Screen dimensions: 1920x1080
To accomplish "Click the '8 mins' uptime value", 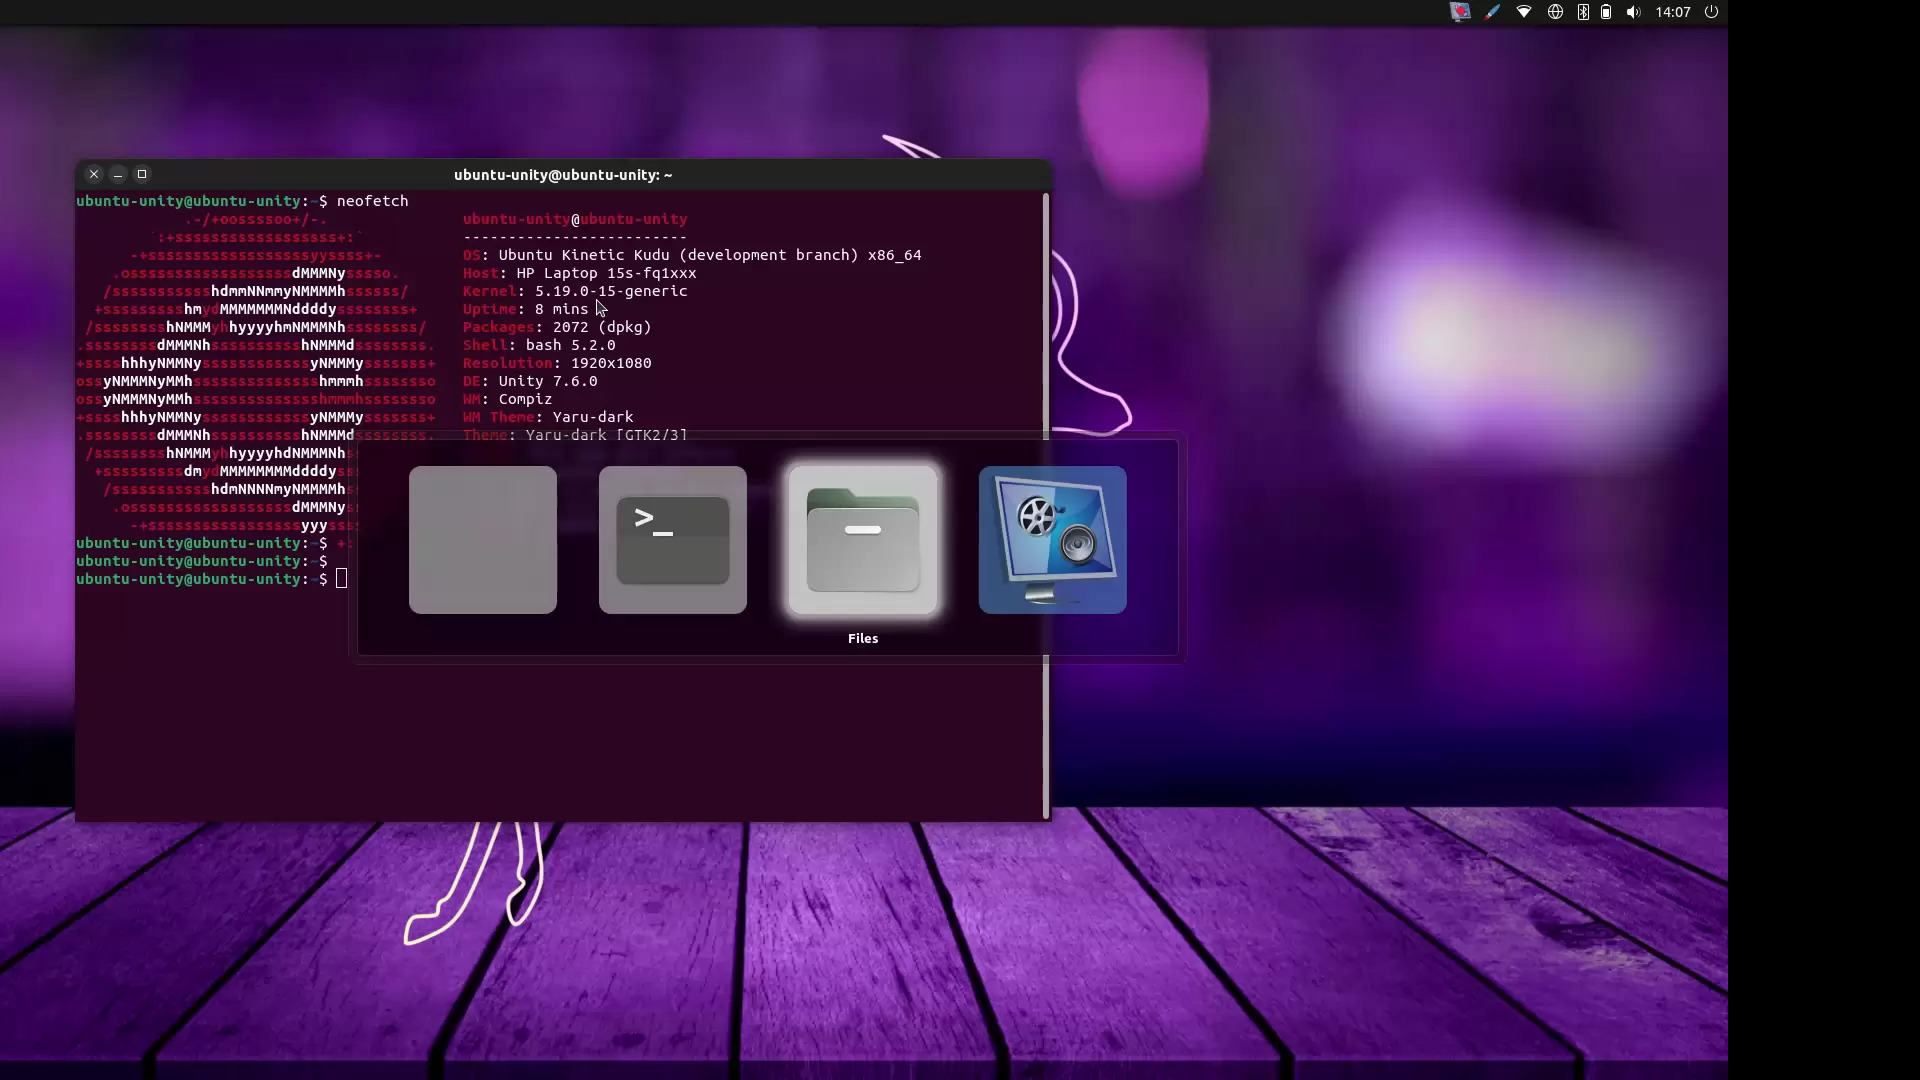I will [562, 309].
